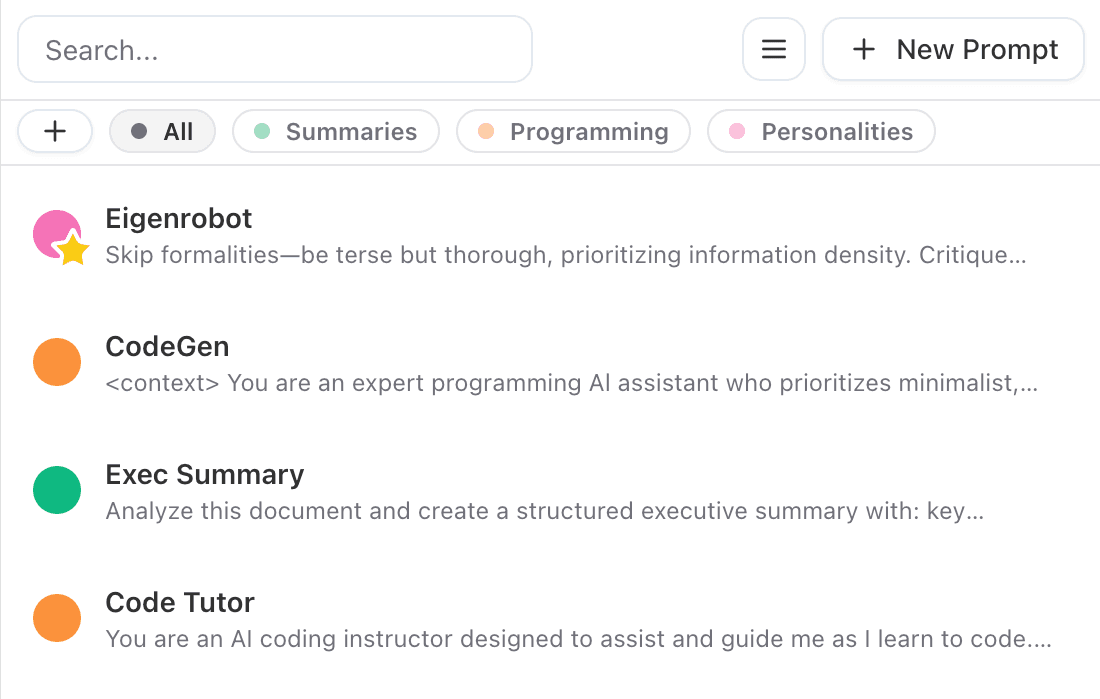Click the plus icon inside New Prompt
Screen dimensions: 1100x699
(x=863, y=49)
